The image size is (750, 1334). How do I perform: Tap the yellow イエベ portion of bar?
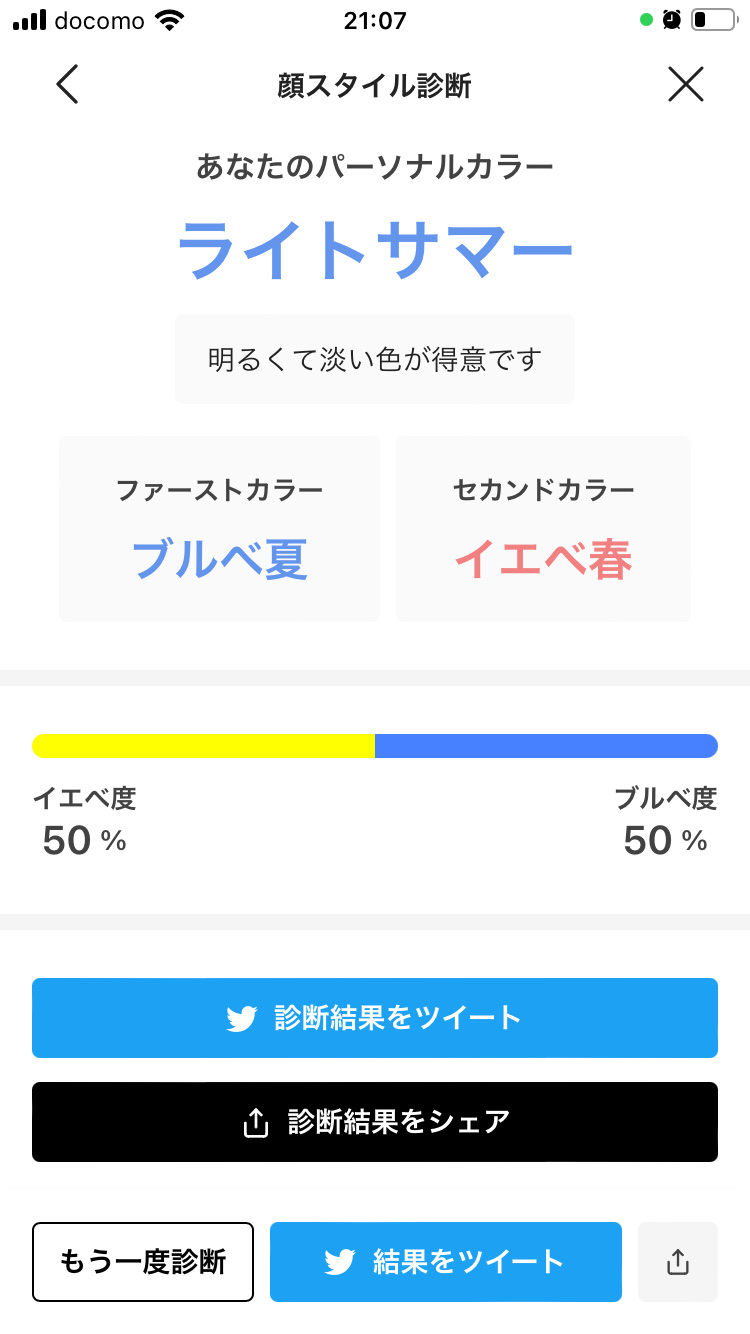[204, 746]
